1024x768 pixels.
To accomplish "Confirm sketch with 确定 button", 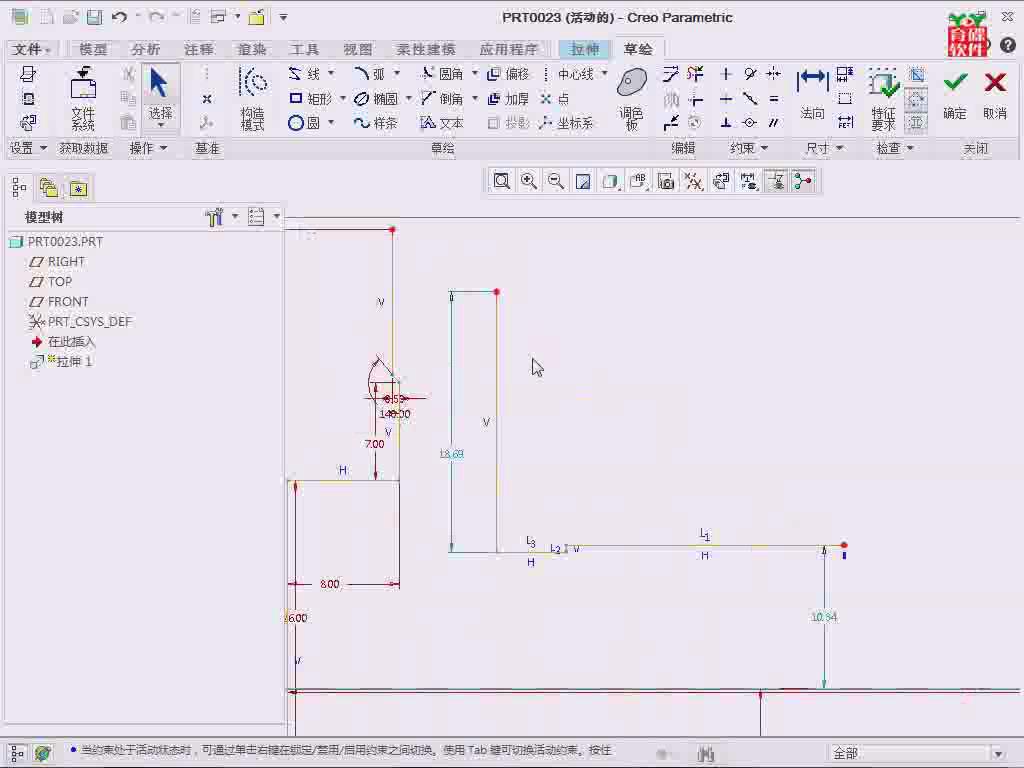I will 955,95.
